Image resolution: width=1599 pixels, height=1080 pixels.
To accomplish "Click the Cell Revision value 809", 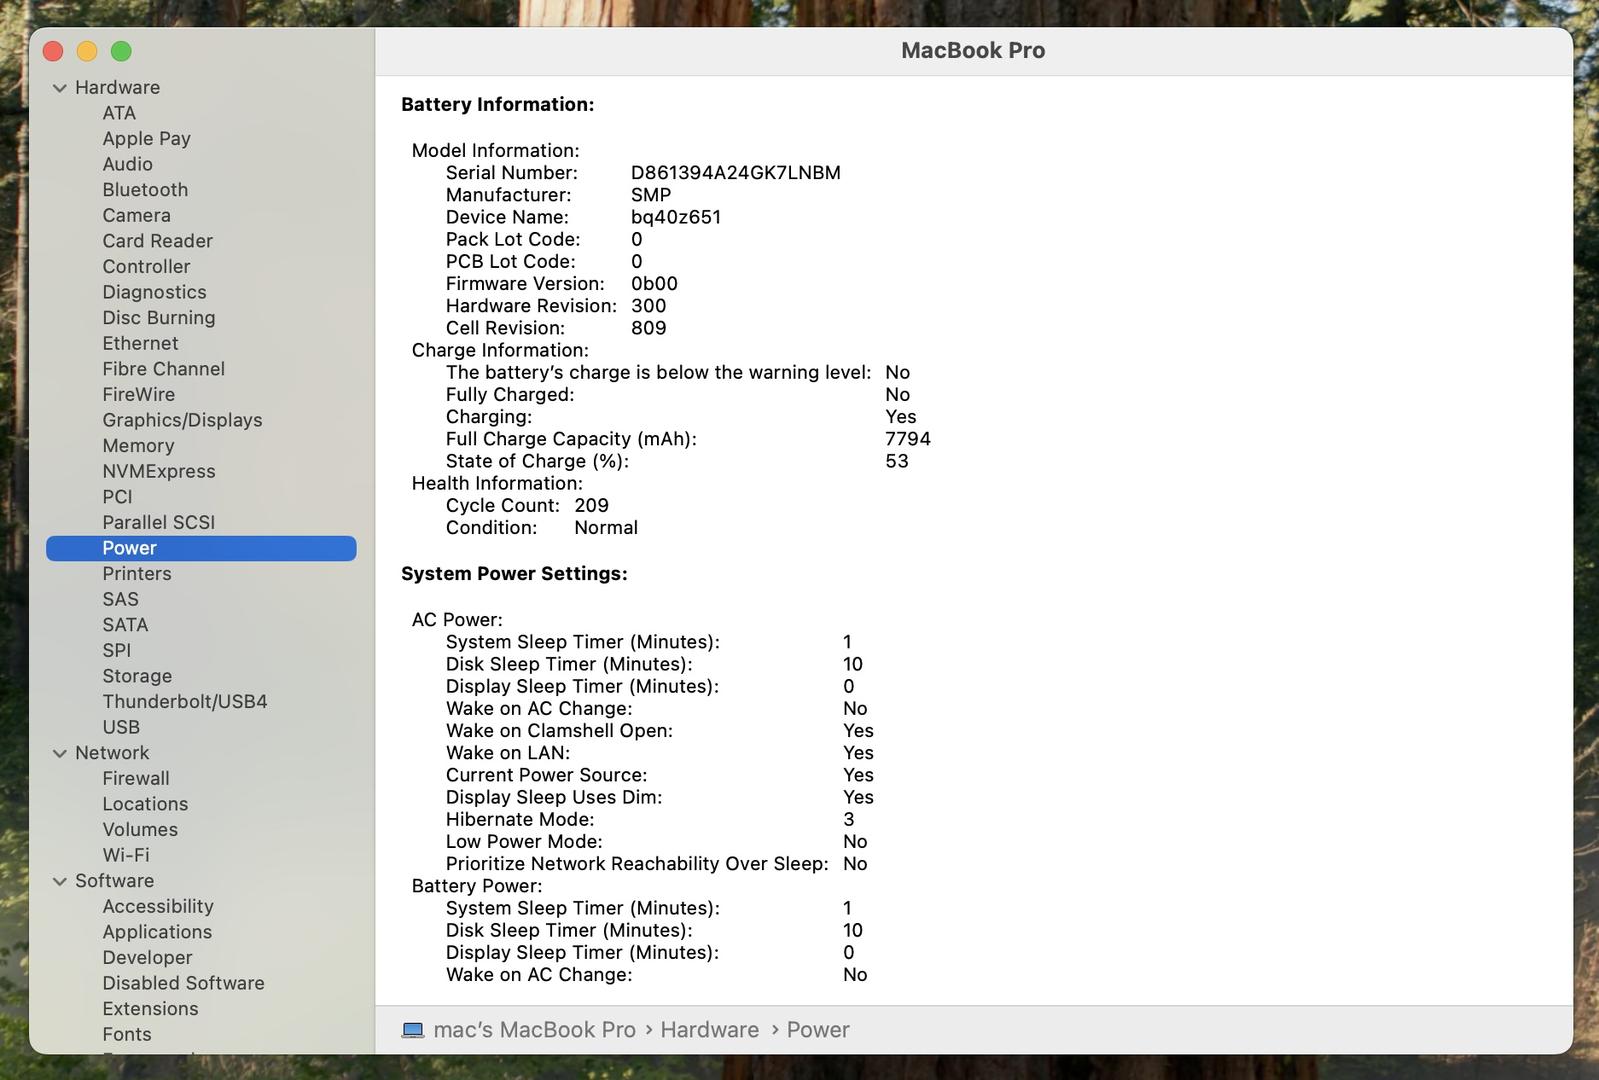I will click(x=648, y=328).
